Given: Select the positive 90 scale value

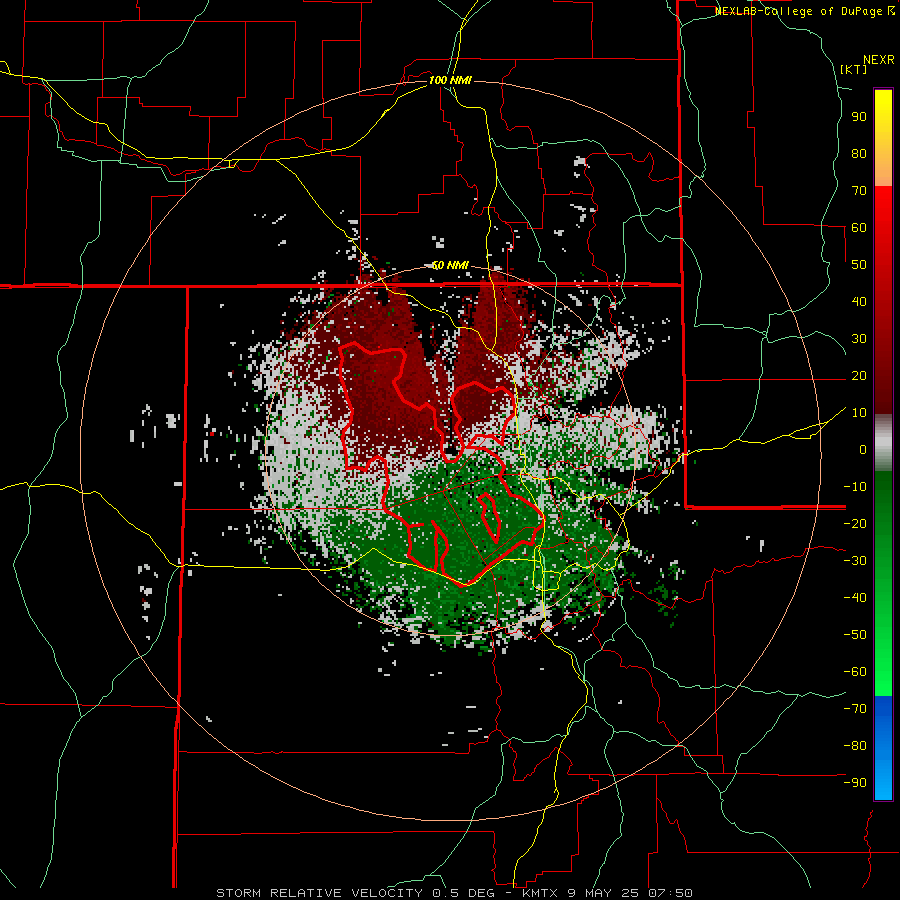Looking at the screenshot, I should pyautogui.click(x=859, y=117).
